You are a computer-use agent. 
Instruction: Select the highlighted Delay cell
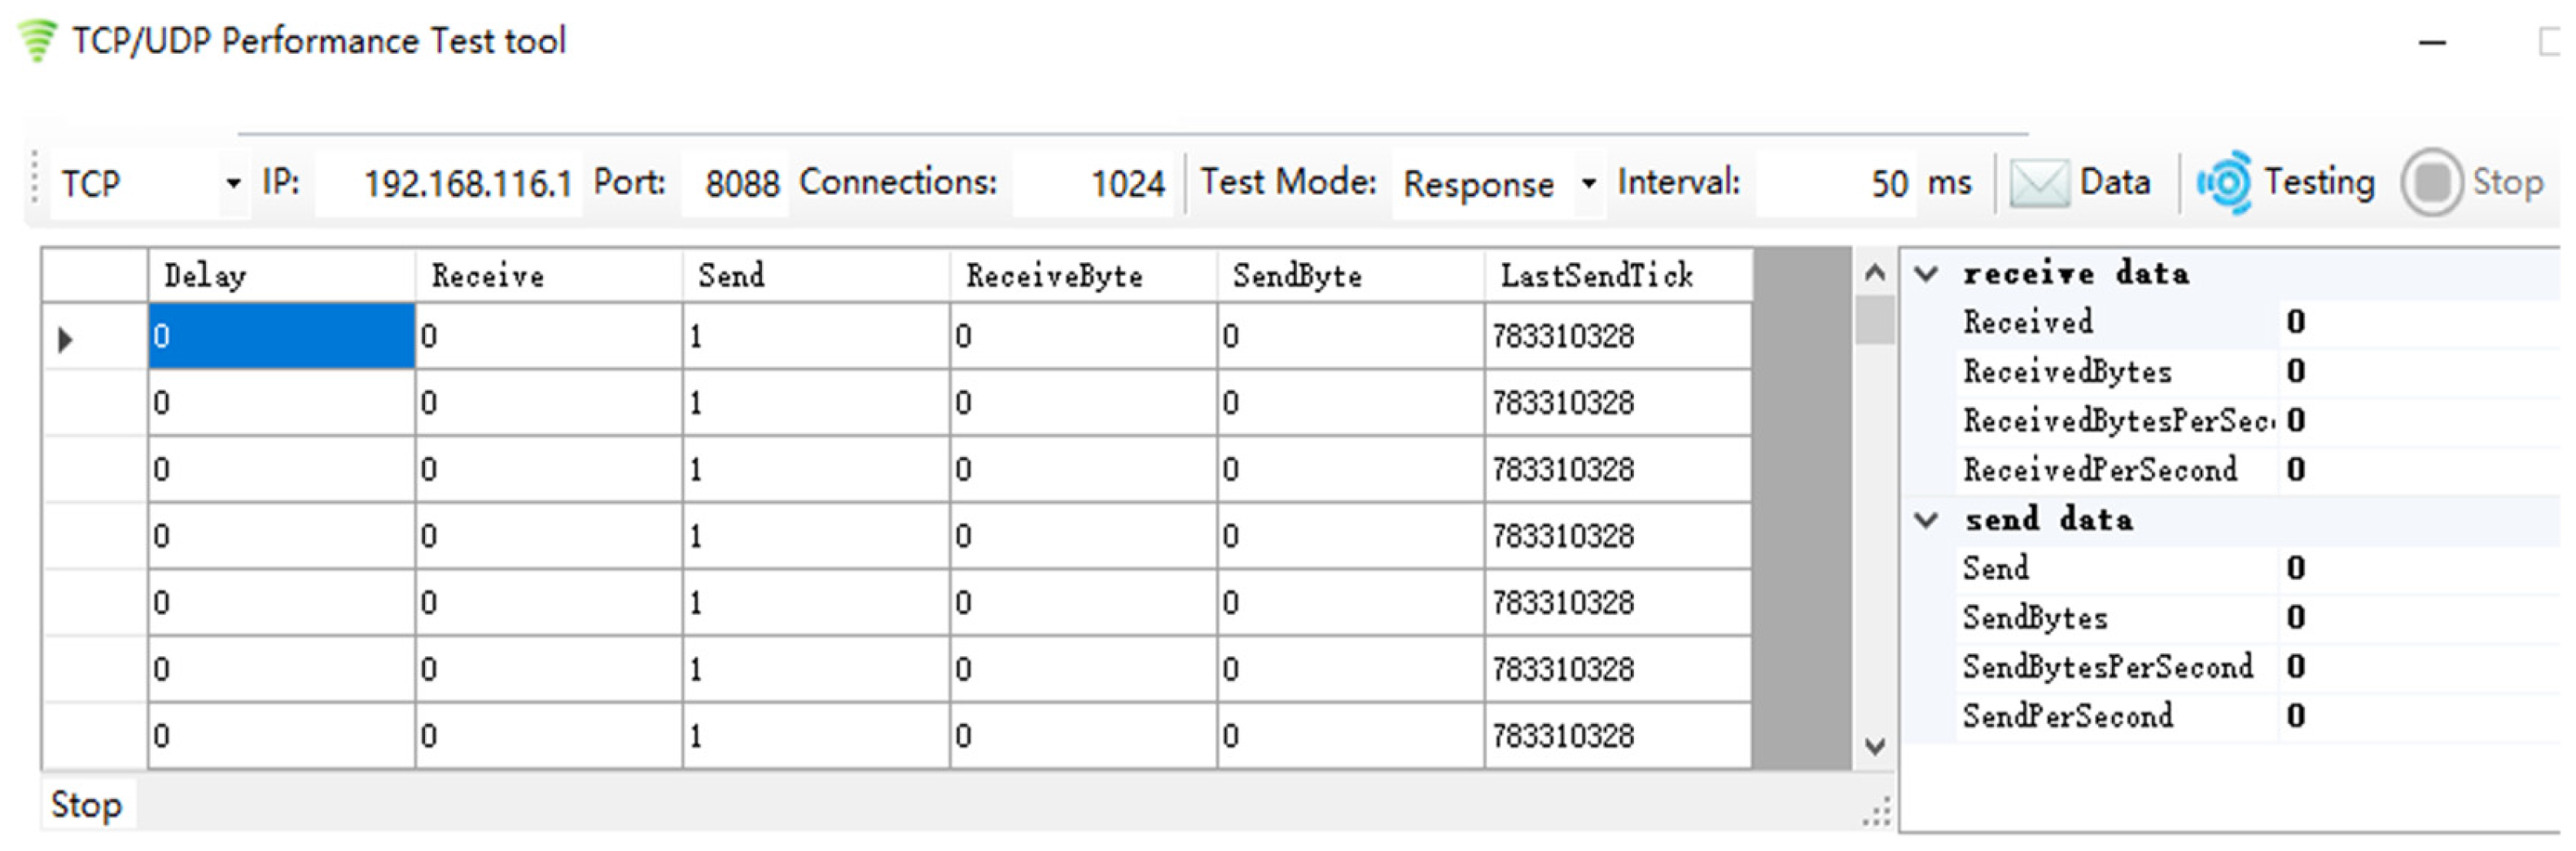coord(281,336)
